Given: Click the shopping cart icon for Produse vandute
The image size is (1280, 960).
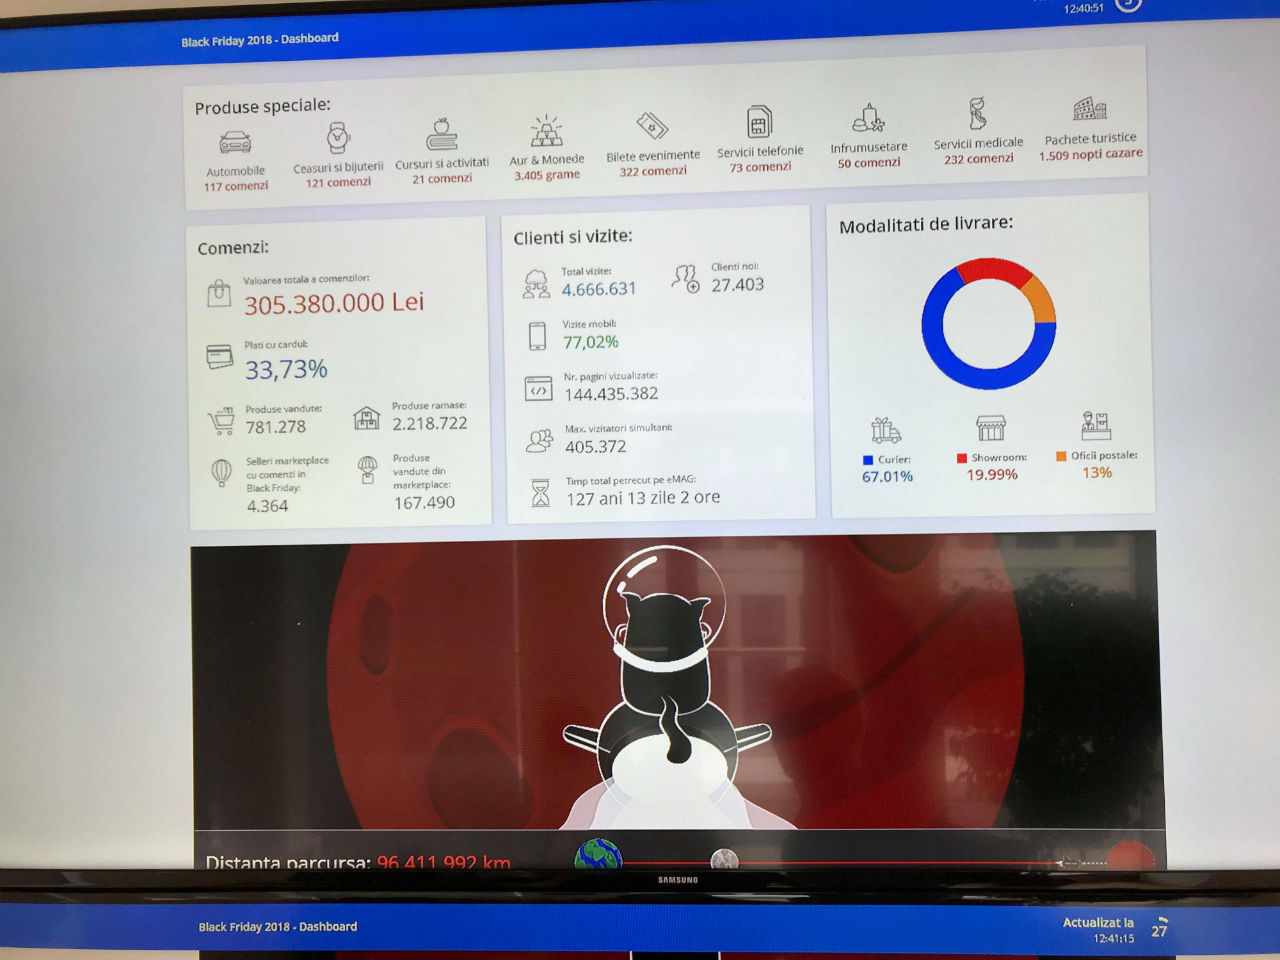Looking at the screenshot, I should (220, 421).
